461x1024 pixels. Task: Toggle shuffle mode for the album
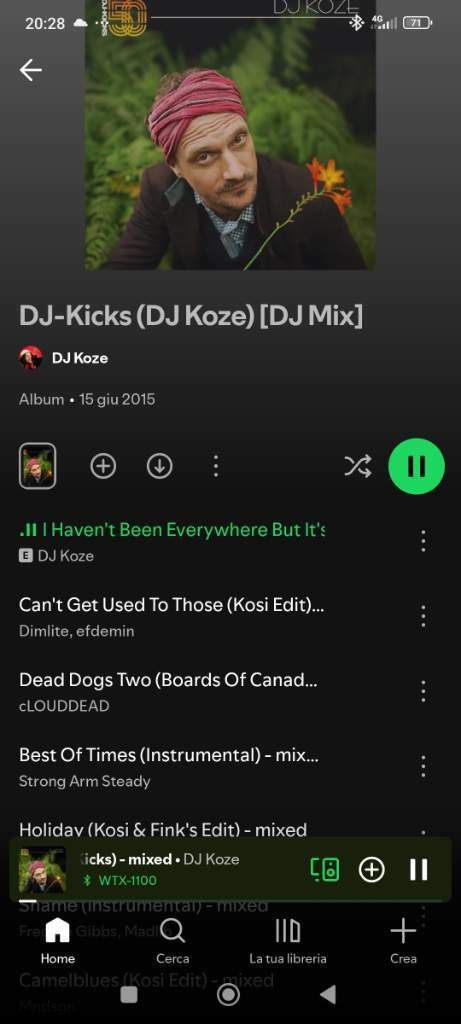tap(358, 466)
